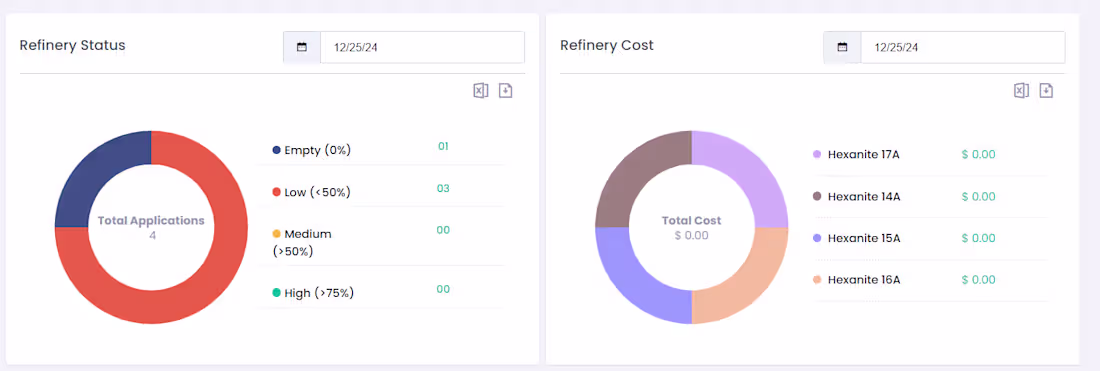This screenshot has width=1100, height=371.
Task: Toggle the Low (<50%) legend item
Action: 311,192
